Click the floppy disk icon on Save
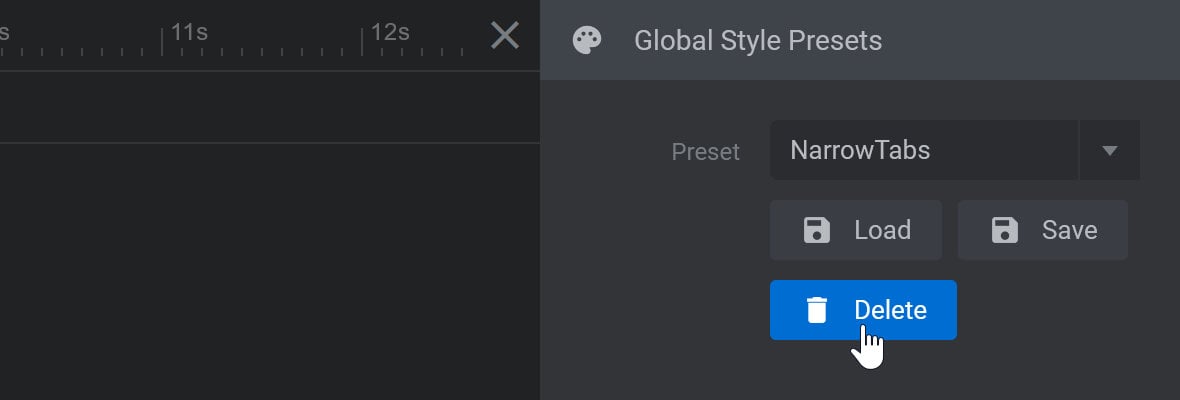The width and height of the screenshot is (1180, 400). [1005, 230]
